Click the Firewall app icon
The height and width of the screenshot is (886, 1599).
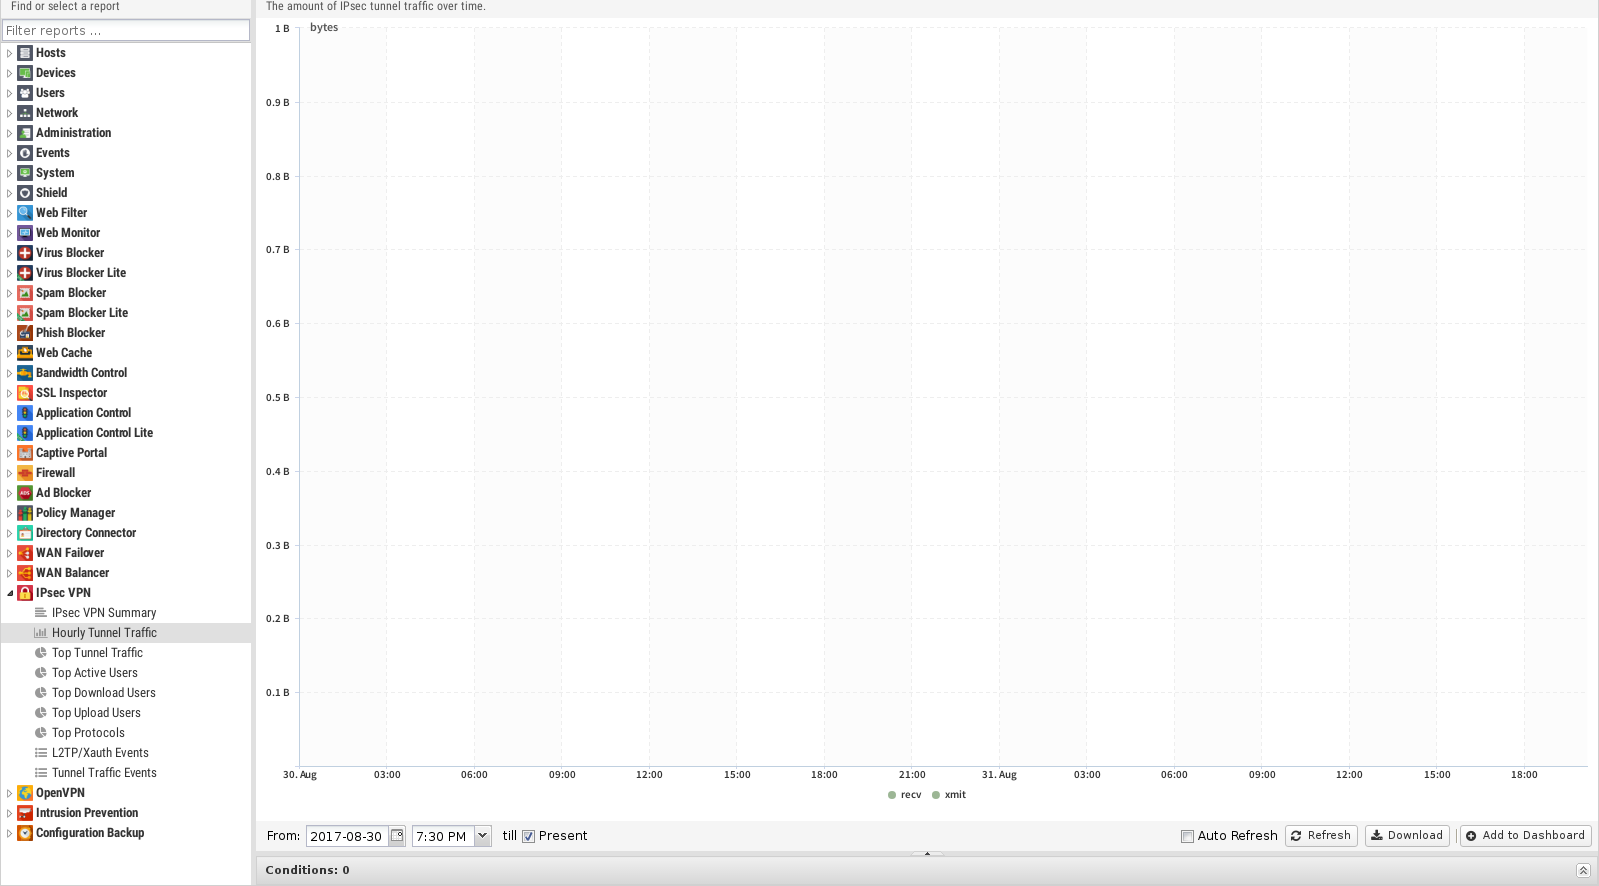pos(25,473)
